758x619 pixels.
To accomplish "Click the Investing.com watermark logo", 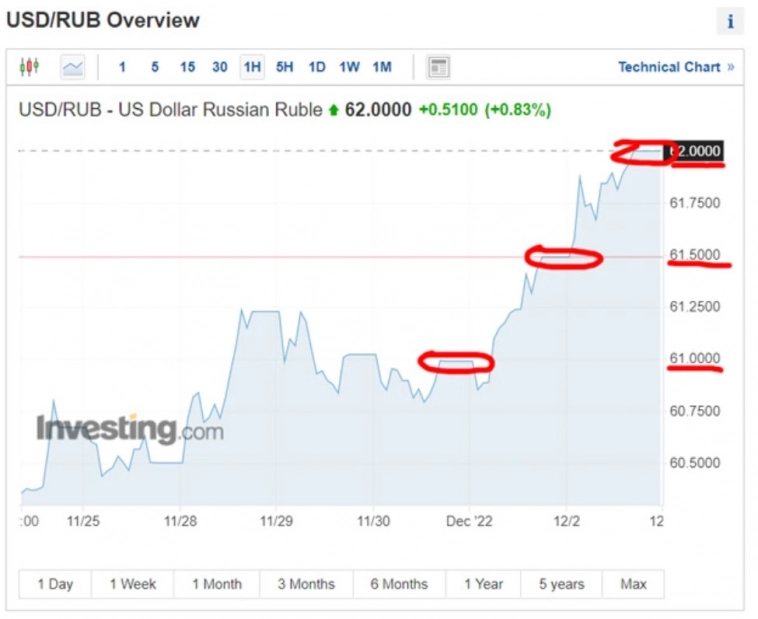I will 130,430.
